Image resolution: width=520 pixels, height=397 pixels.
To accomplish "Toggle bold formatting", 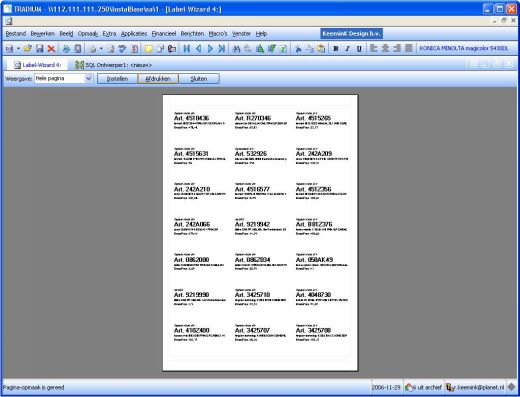I will (x=336, y=49).
